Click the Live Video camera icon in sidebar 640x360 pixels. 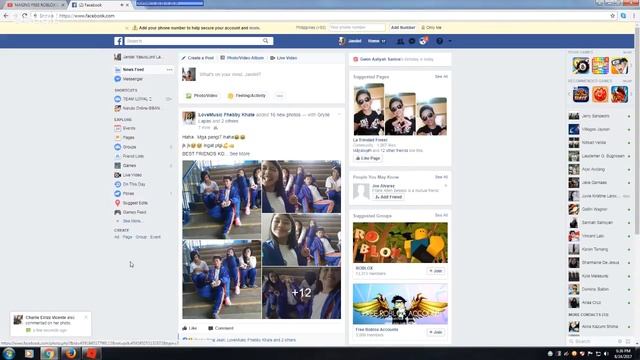tap(118, 175)
